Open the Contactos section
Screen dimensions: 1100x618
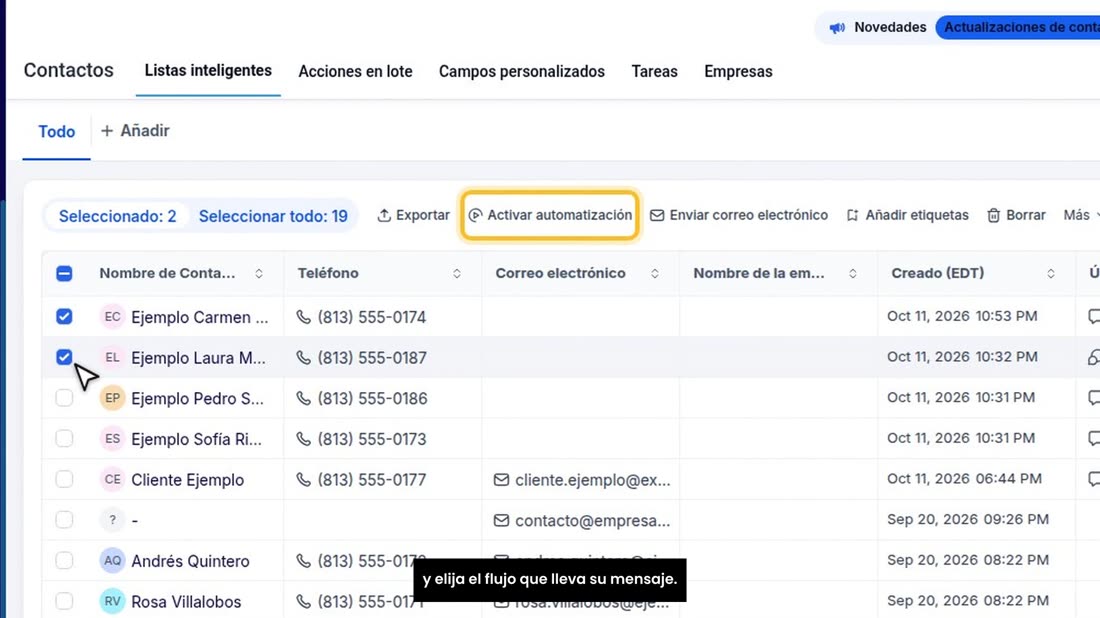point(69,71)
